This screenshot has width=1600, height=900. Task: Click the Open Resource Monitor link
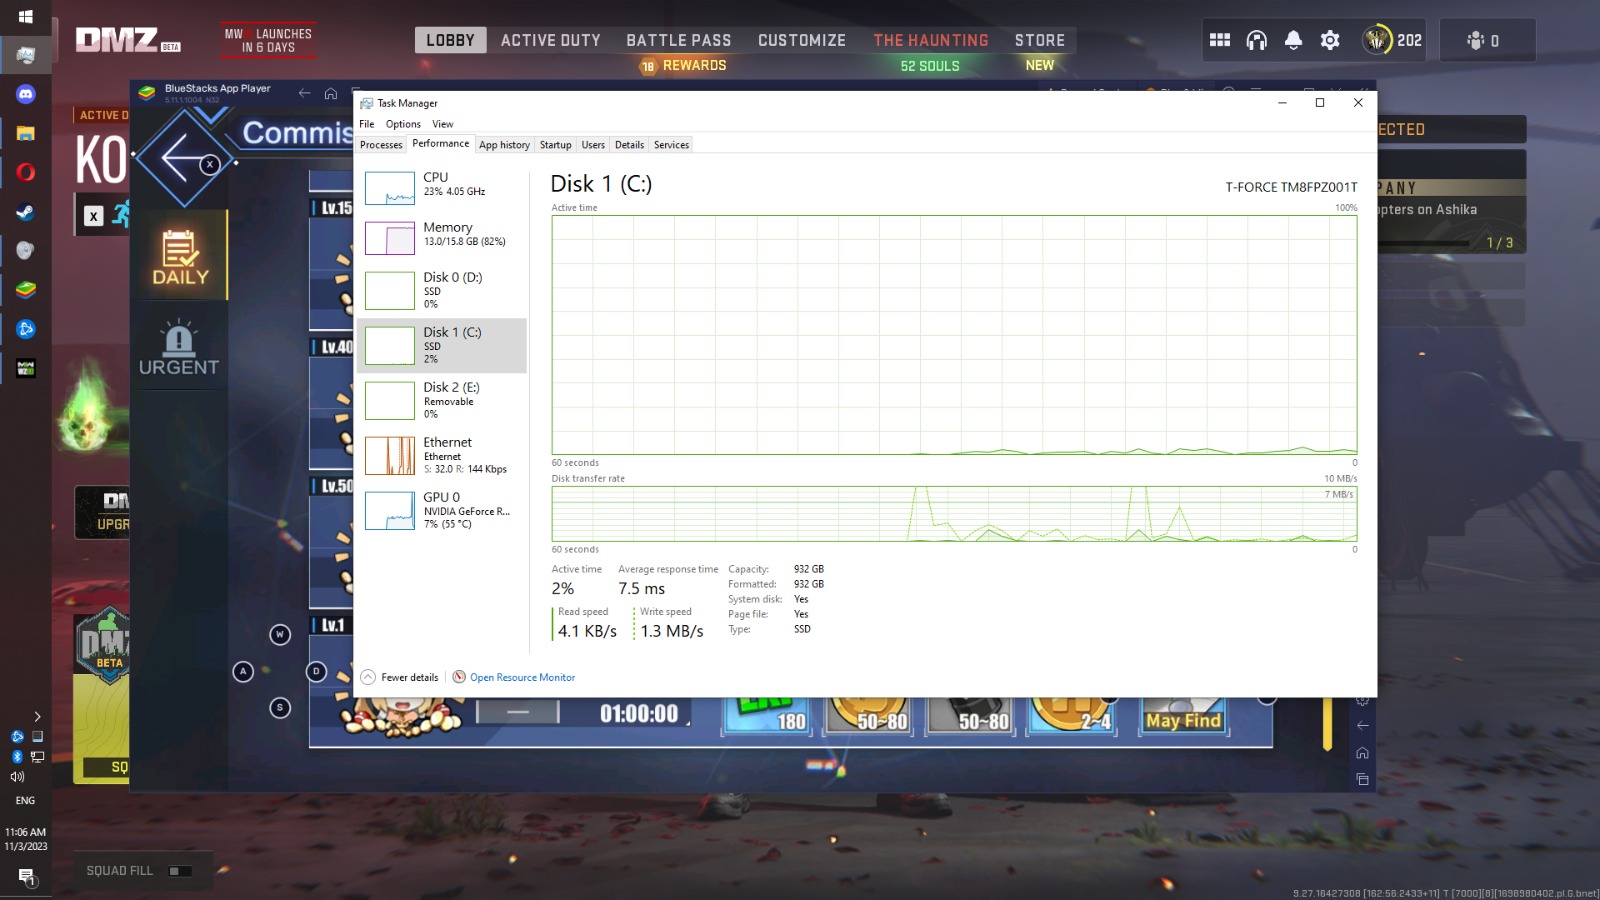click(x=522, y=677)
